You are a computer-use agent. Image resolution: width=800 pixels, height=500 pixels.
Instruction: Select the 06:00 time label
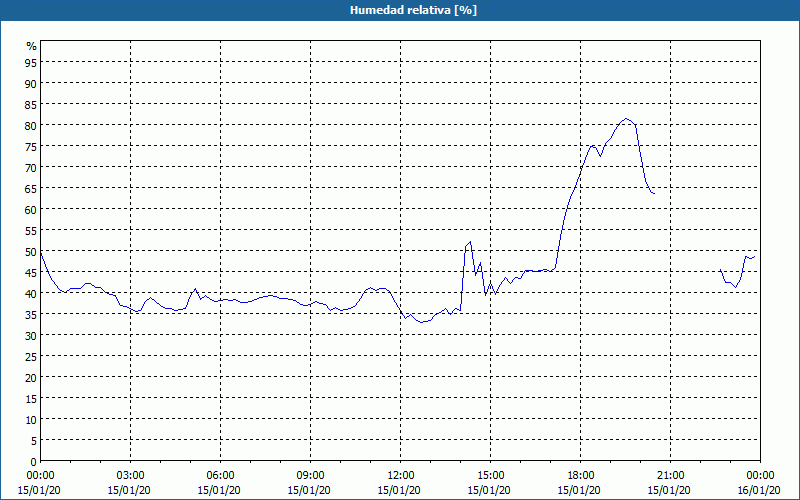coord(220,476)
